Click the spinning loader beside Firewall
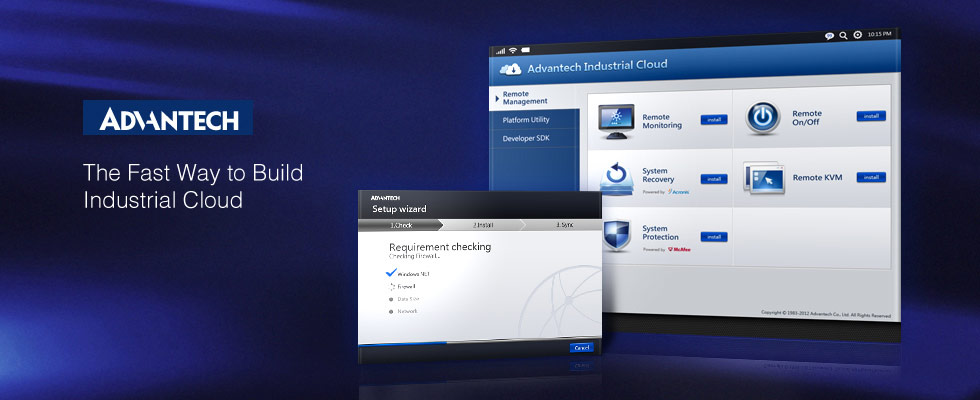 [391, 287]
